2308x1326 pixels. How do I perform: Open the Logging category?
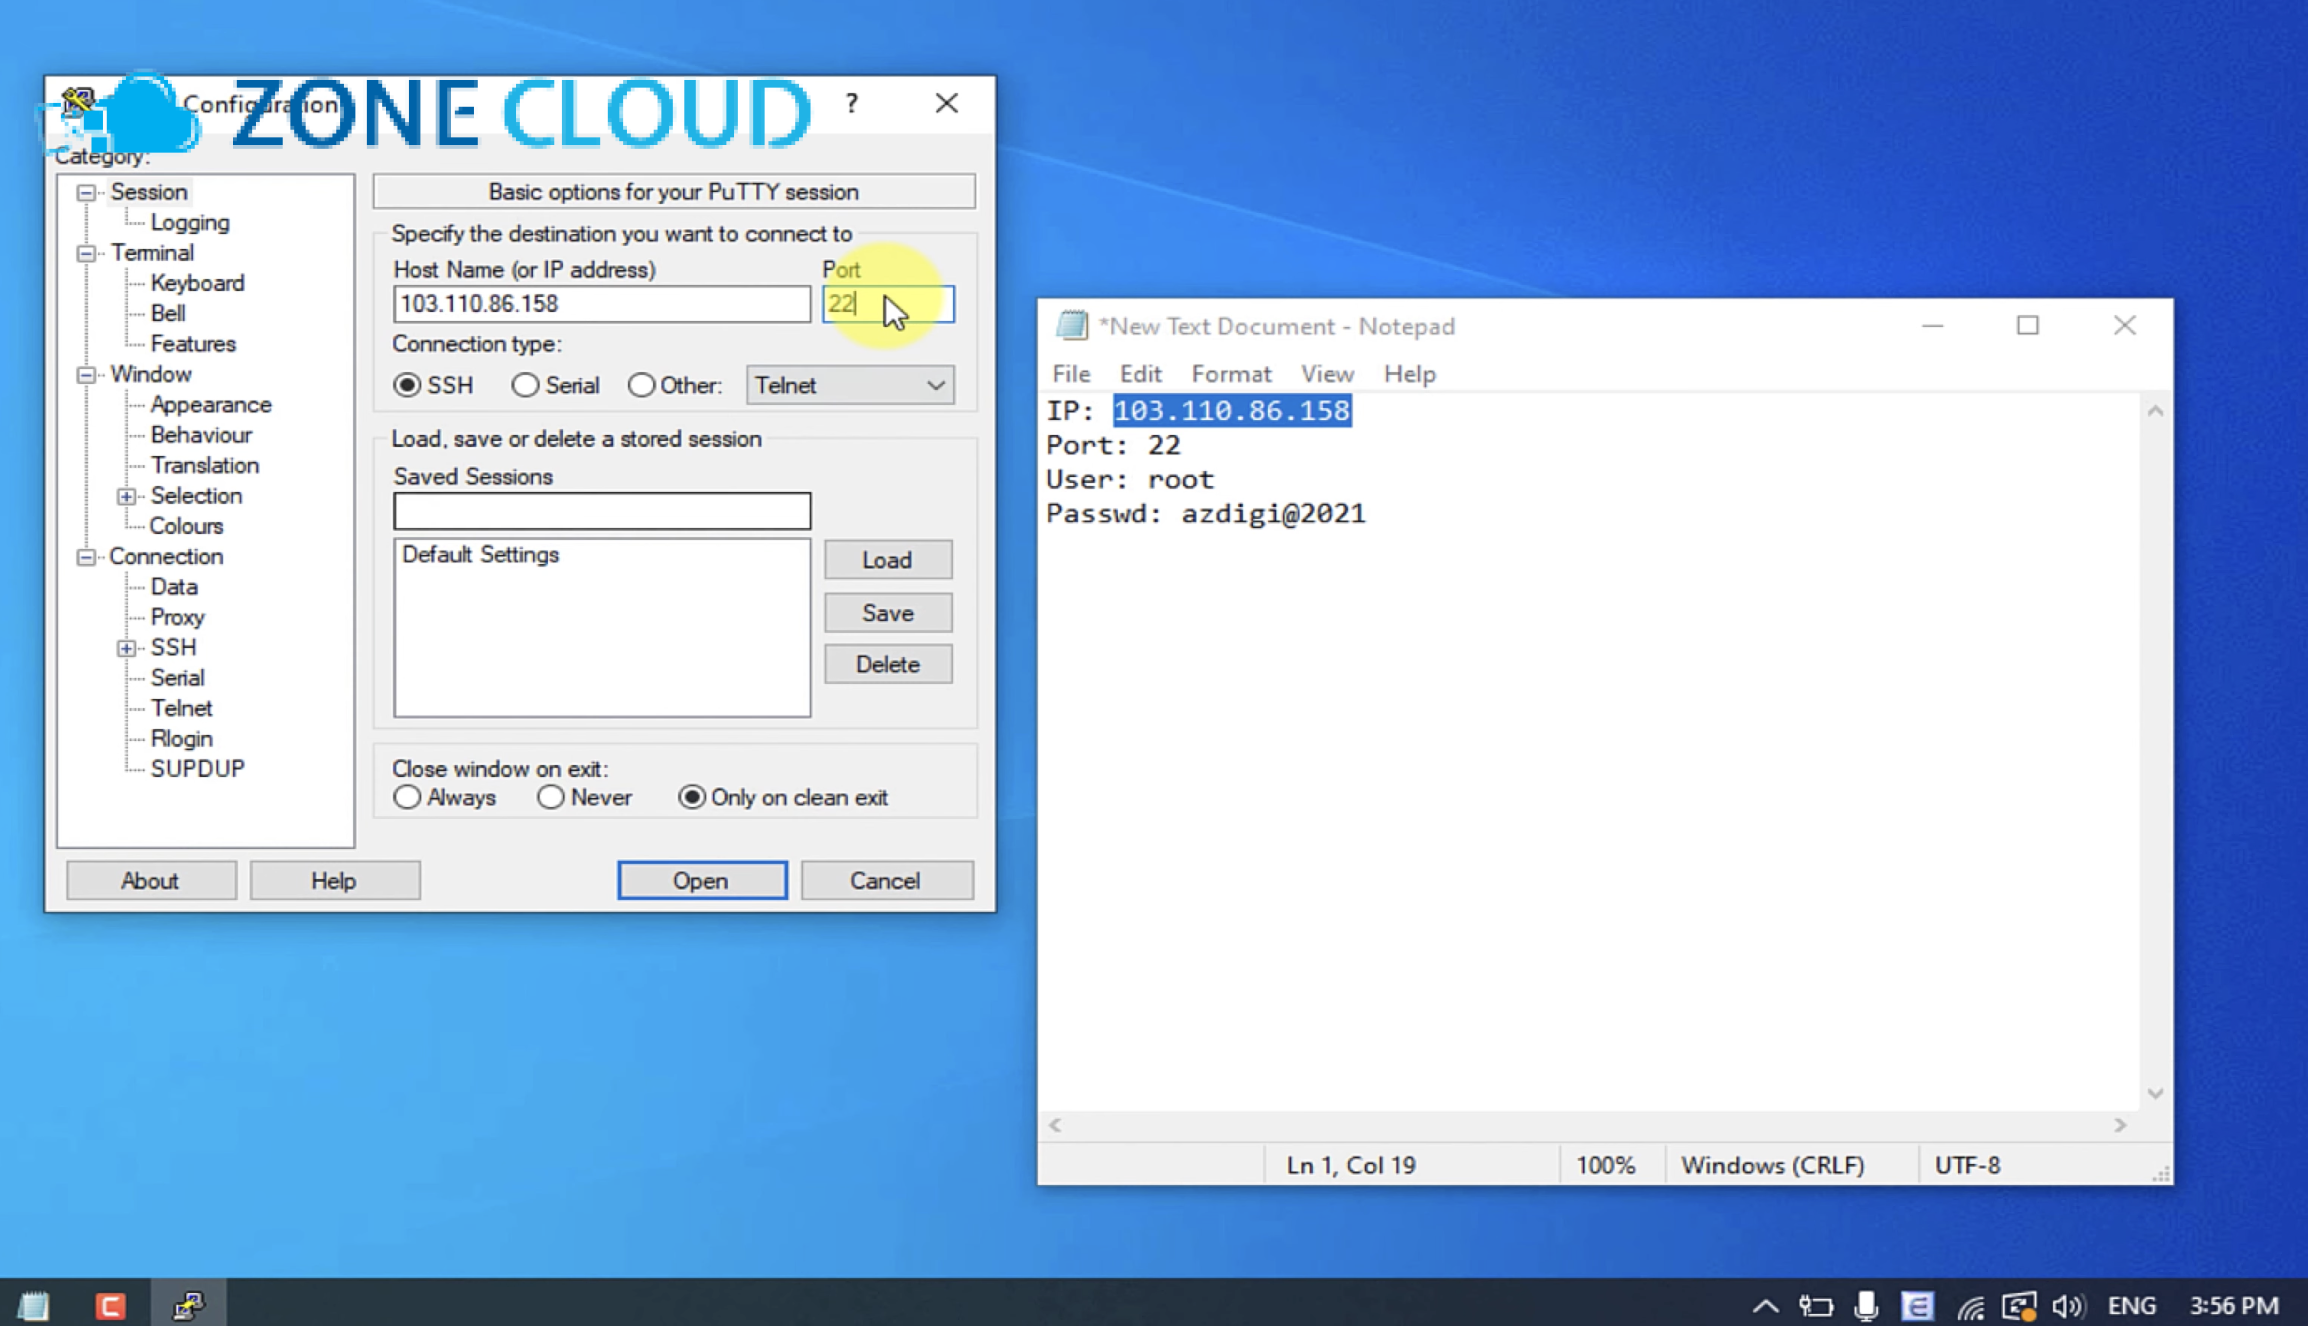point(190,223)
